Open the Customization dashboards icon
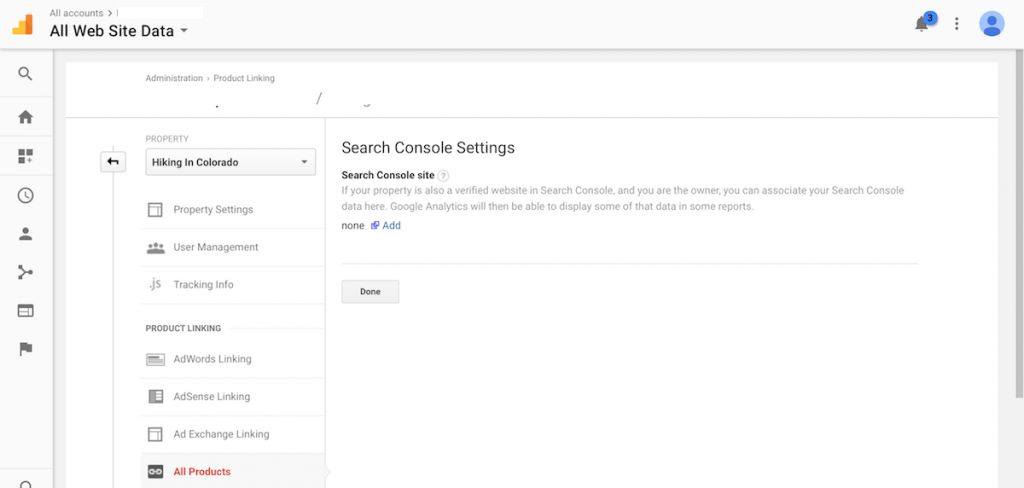The image size is (1024, 488). (x=25, y=156)
